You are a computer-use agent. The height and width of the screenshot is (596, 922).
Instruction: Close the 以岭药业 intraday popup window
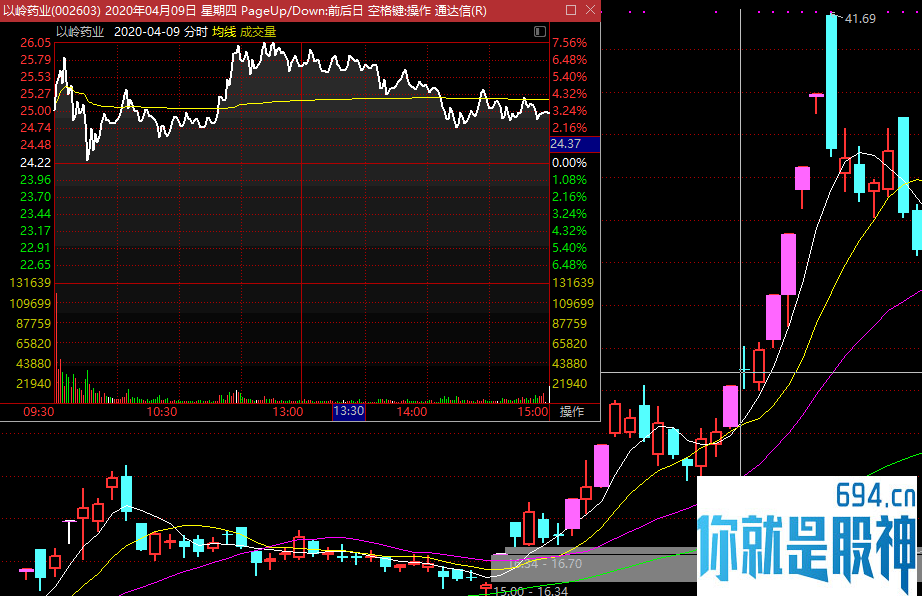coord(590,10)
